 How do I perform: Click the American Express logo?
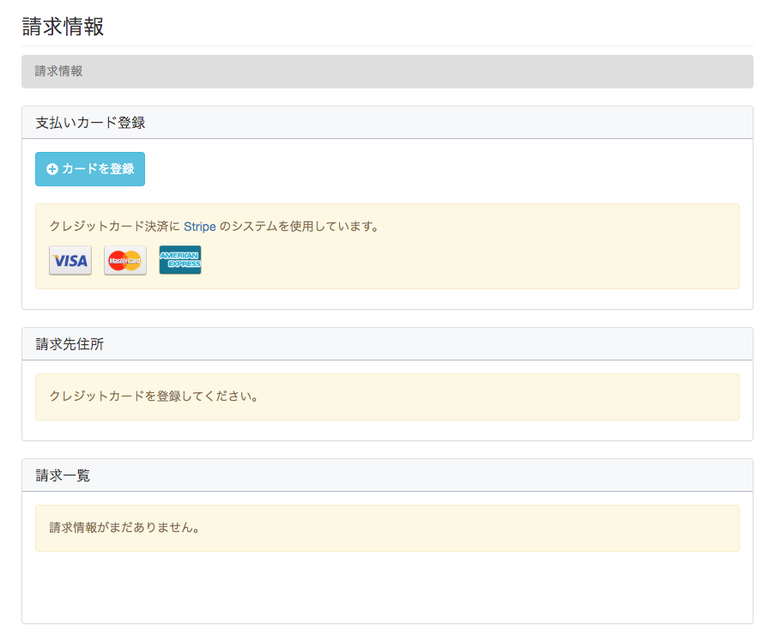[180, 260]
